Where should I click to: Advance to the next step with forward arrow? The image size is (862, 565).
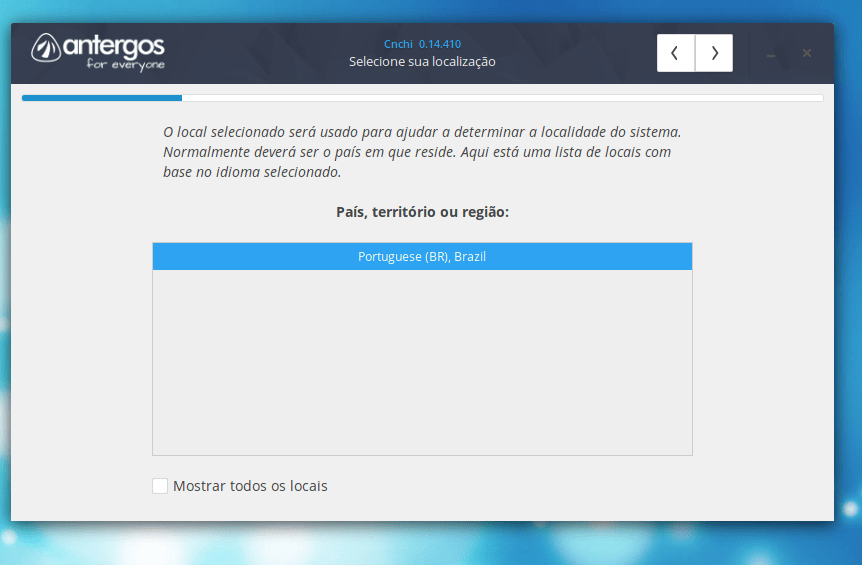(714, 53)
